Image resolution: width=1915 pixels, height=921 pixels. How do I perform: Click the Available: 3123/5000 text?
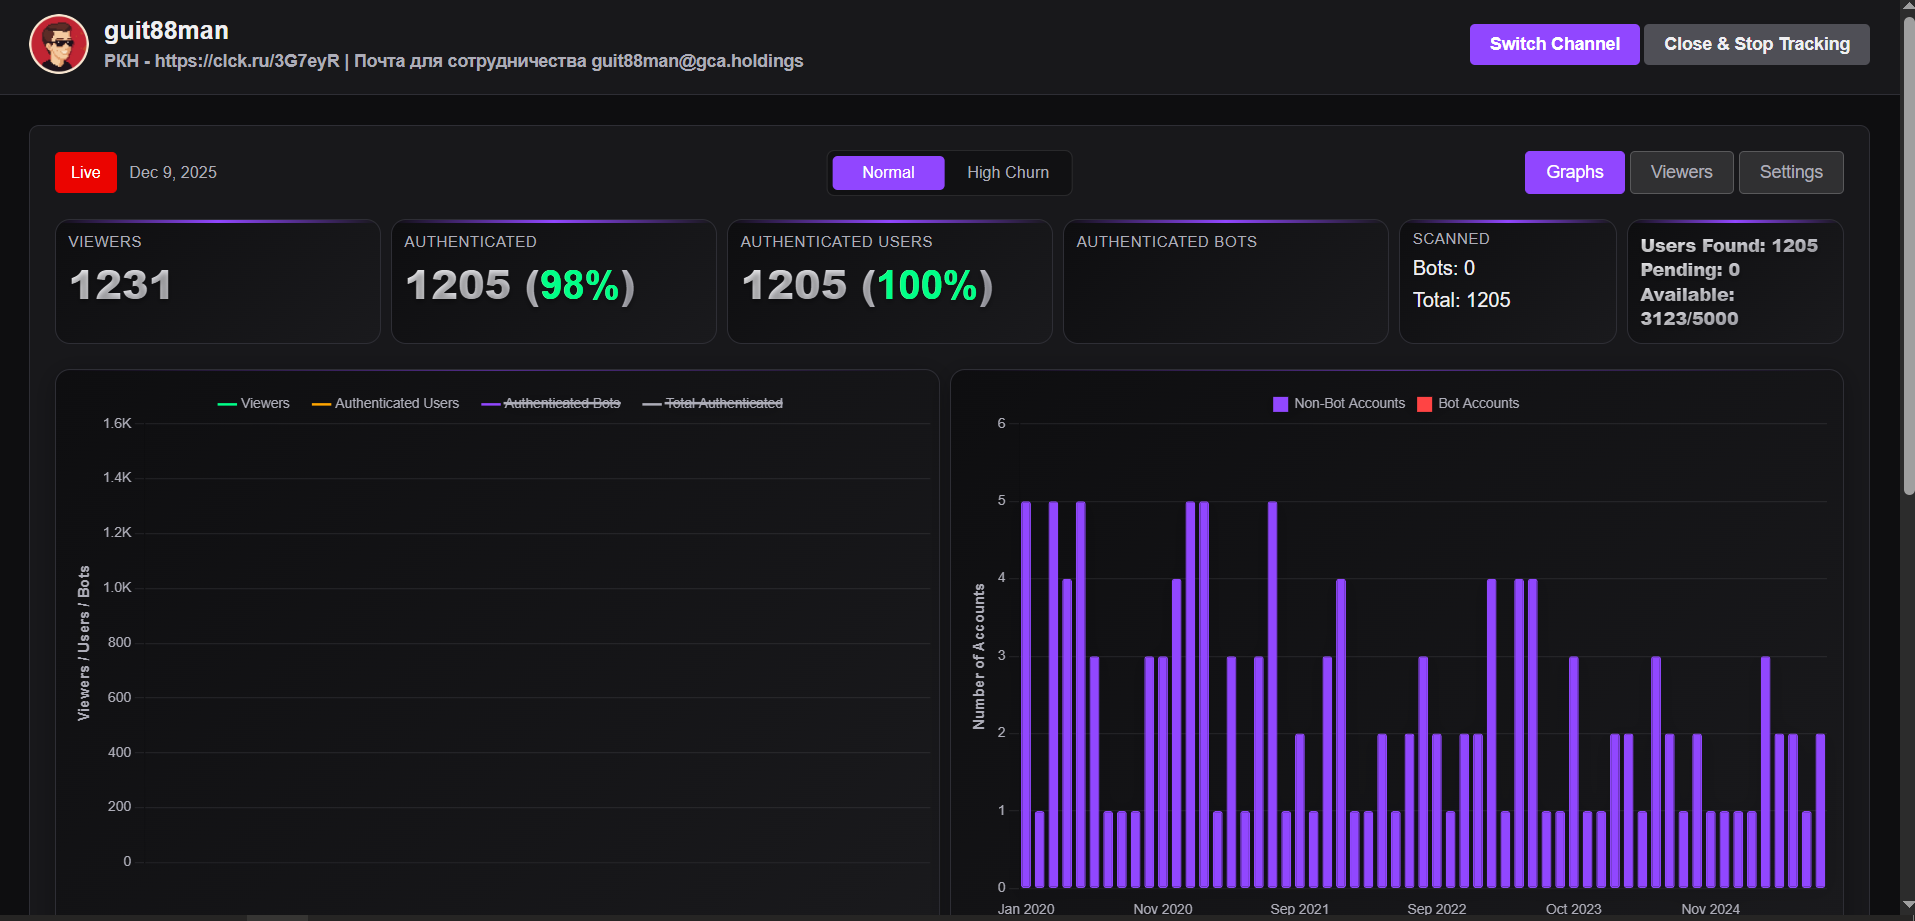pyautogui.click(x=1689, y=307)
